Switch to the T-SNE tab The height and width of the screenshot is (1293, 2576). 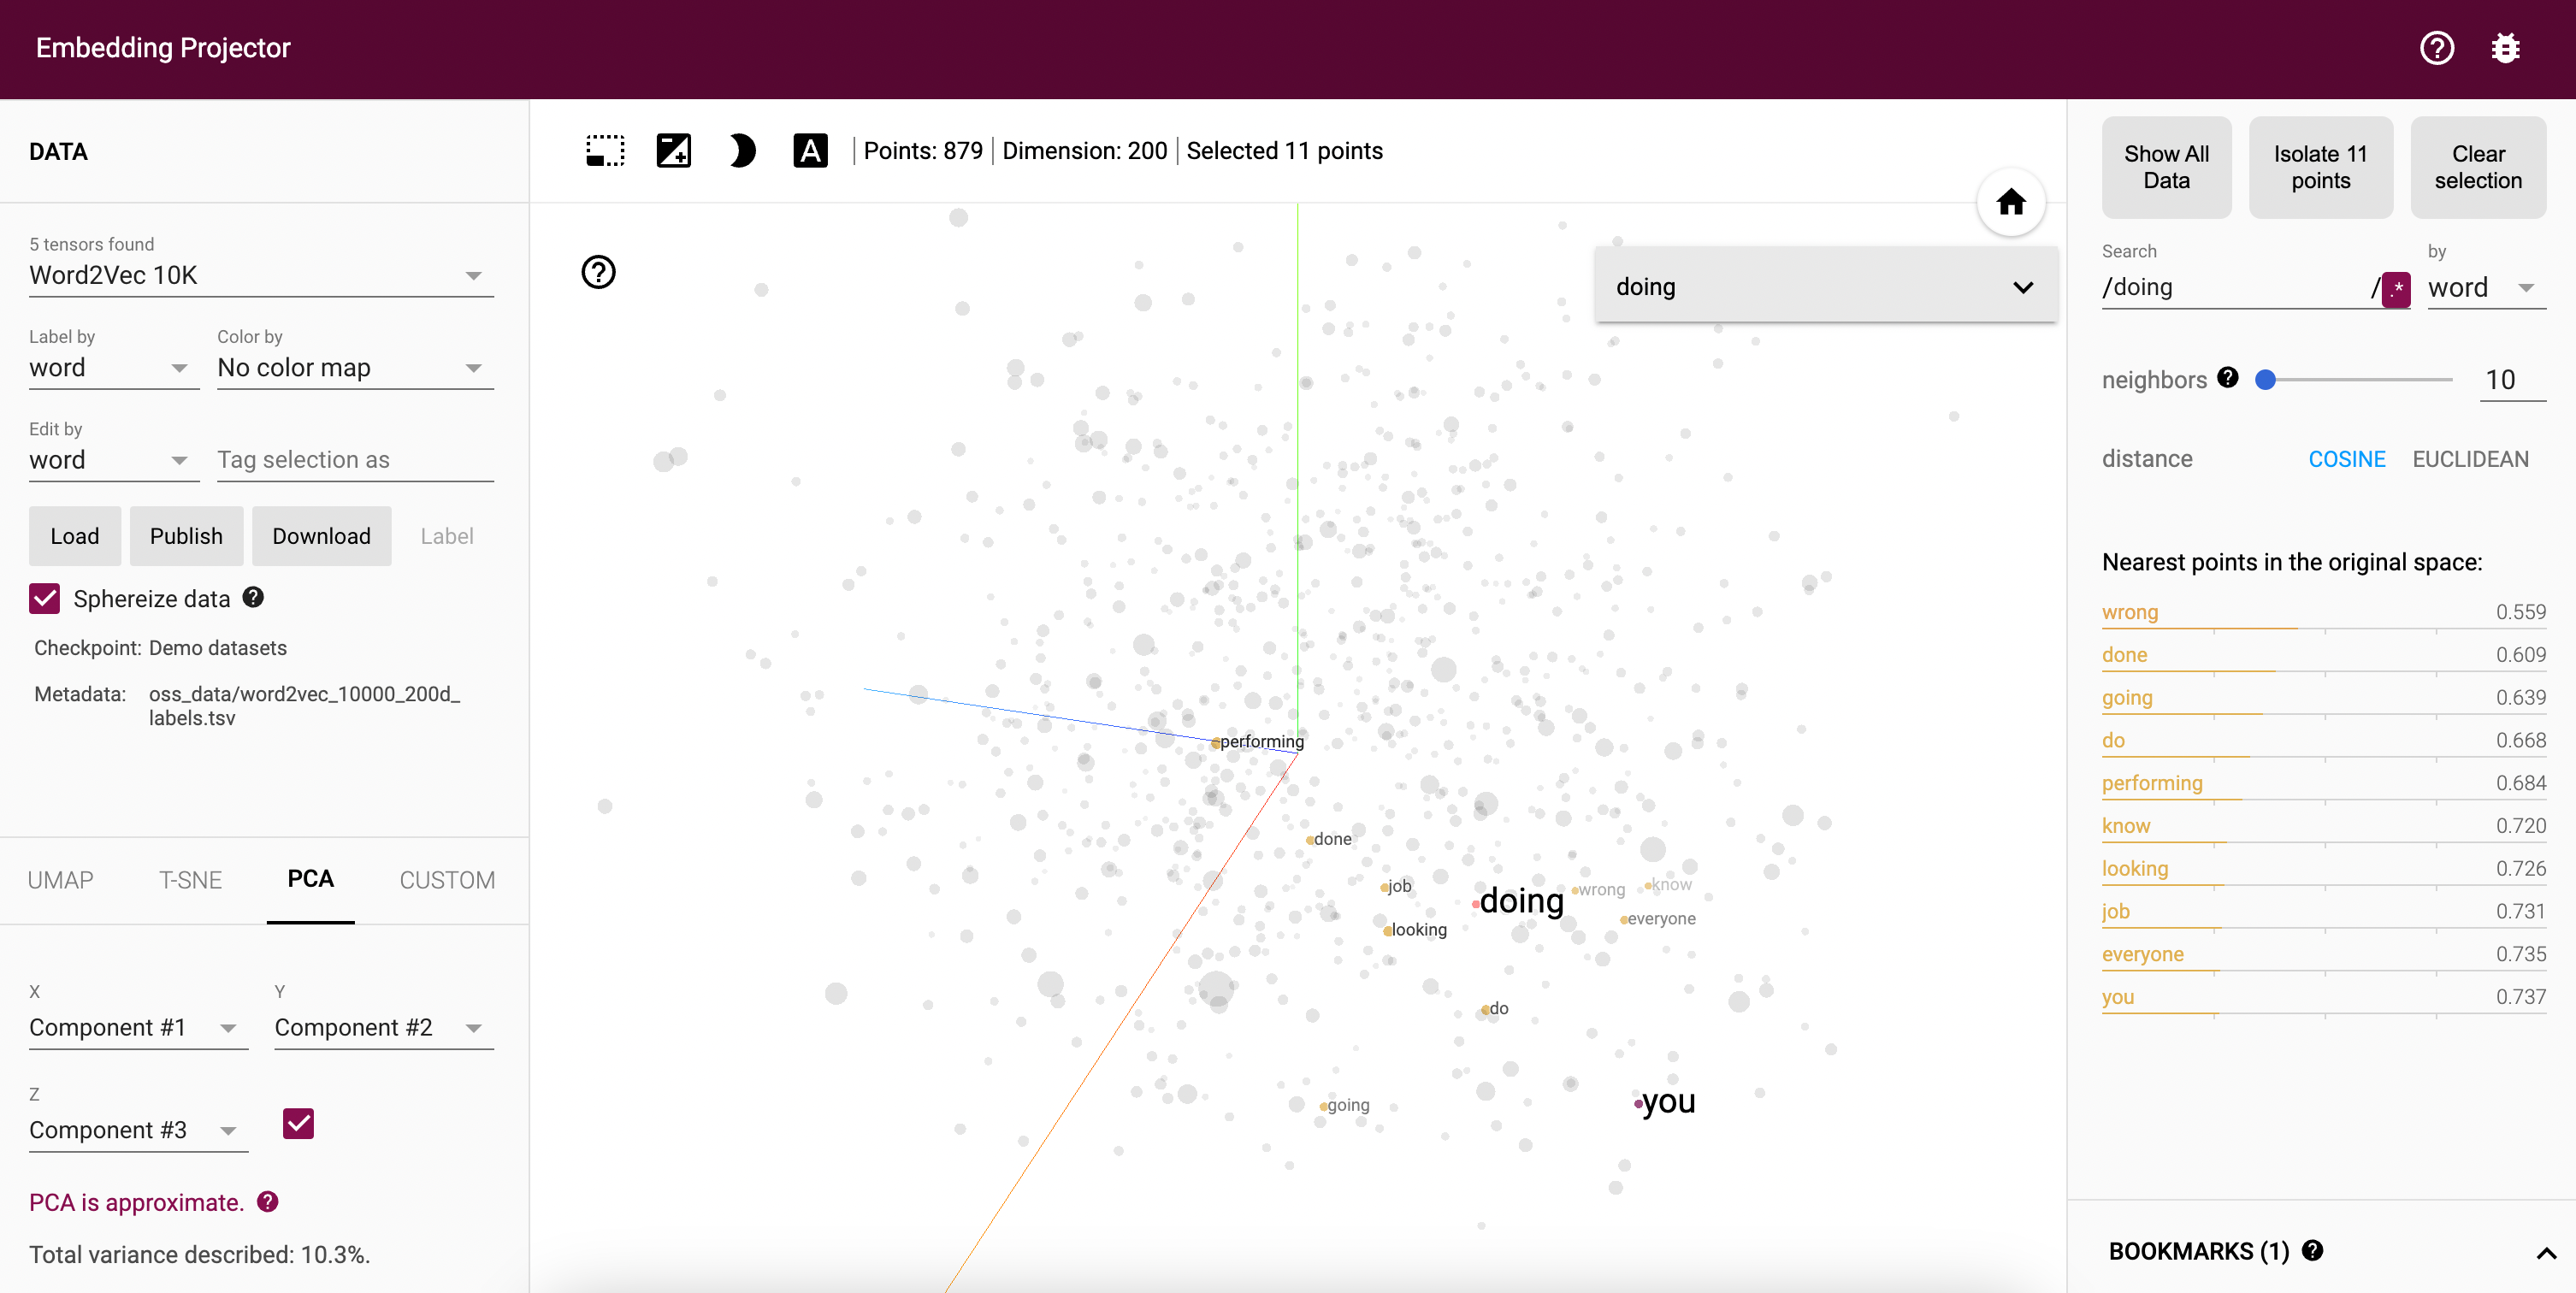click(190, 879)
